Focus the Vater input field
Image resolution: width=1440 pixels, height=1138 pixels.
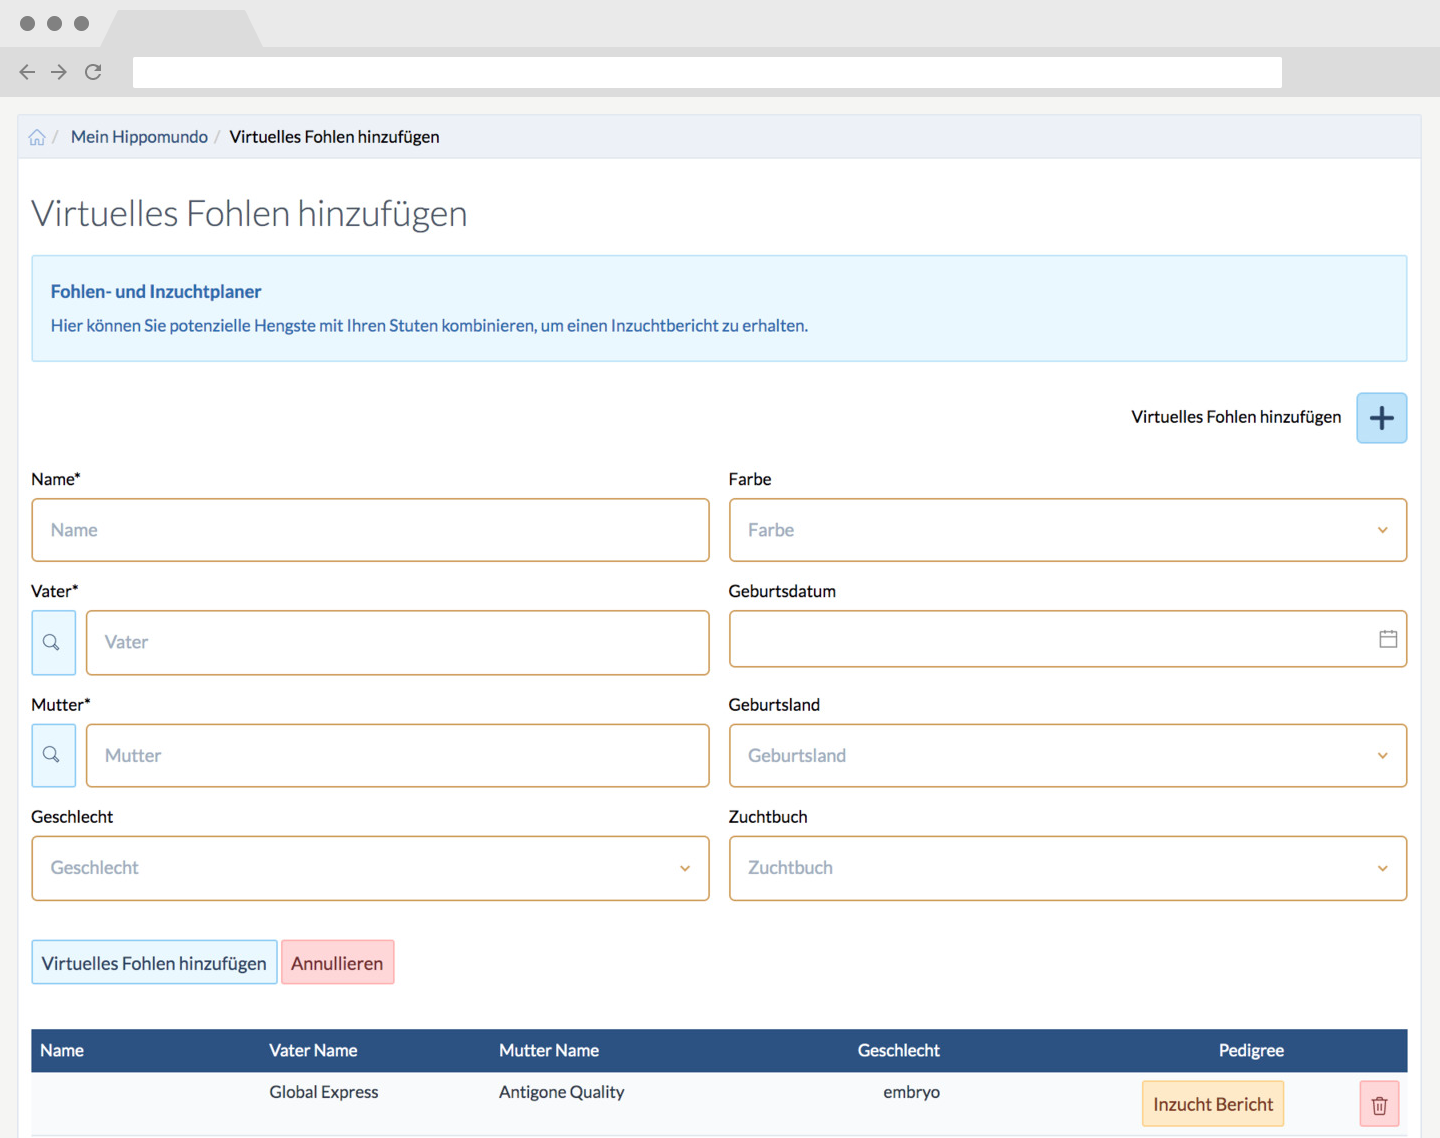[397, 643]
